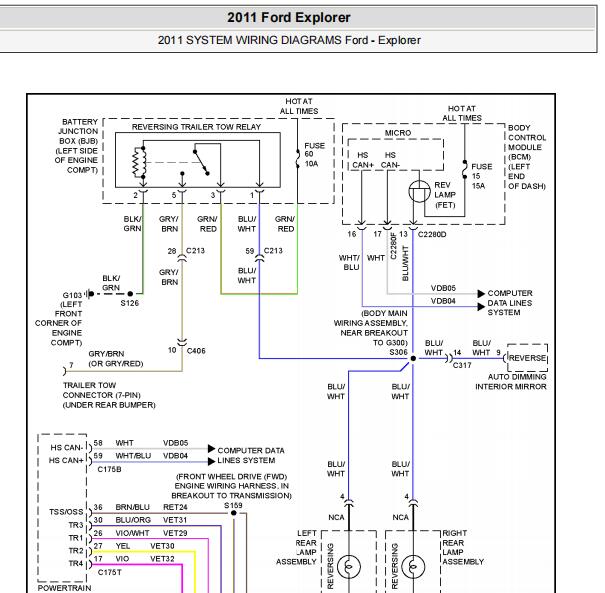Click the "BLU/ORG" wire color label
Viewport: 605px width, 593px height.
(x=133, y=520)
